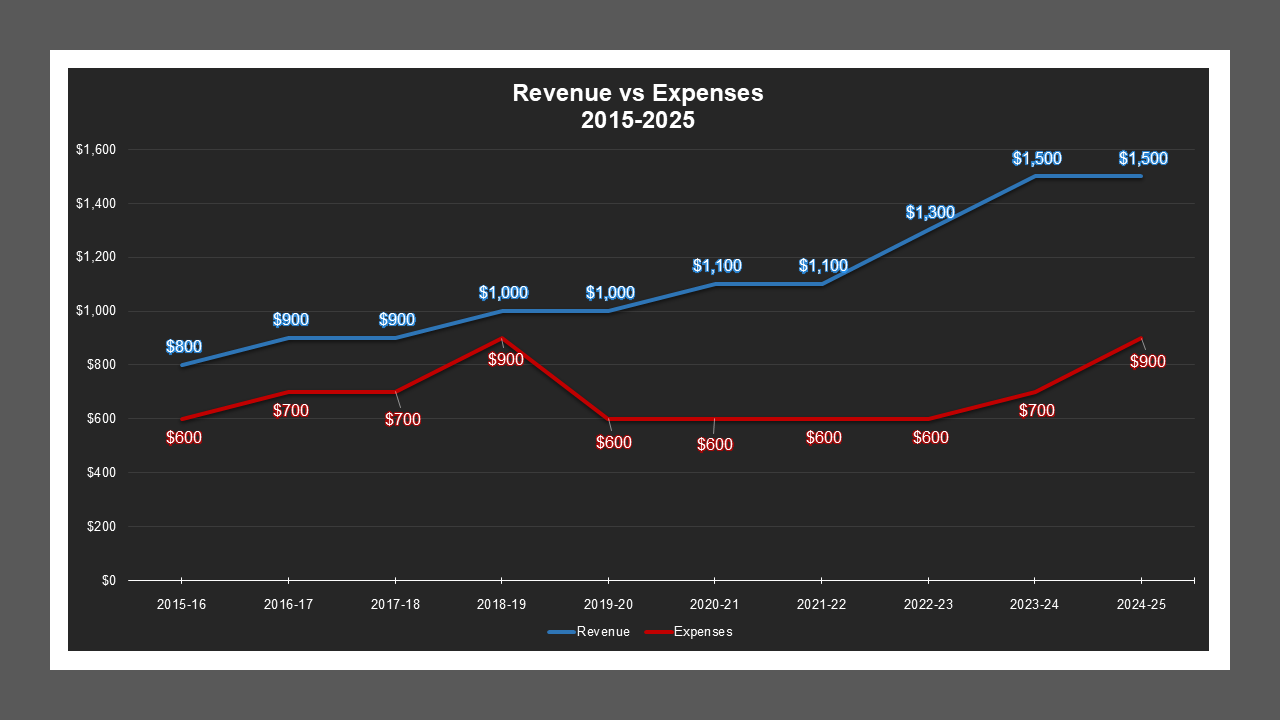Click the $1,500 data label at 2024-25

point(1141,157)
